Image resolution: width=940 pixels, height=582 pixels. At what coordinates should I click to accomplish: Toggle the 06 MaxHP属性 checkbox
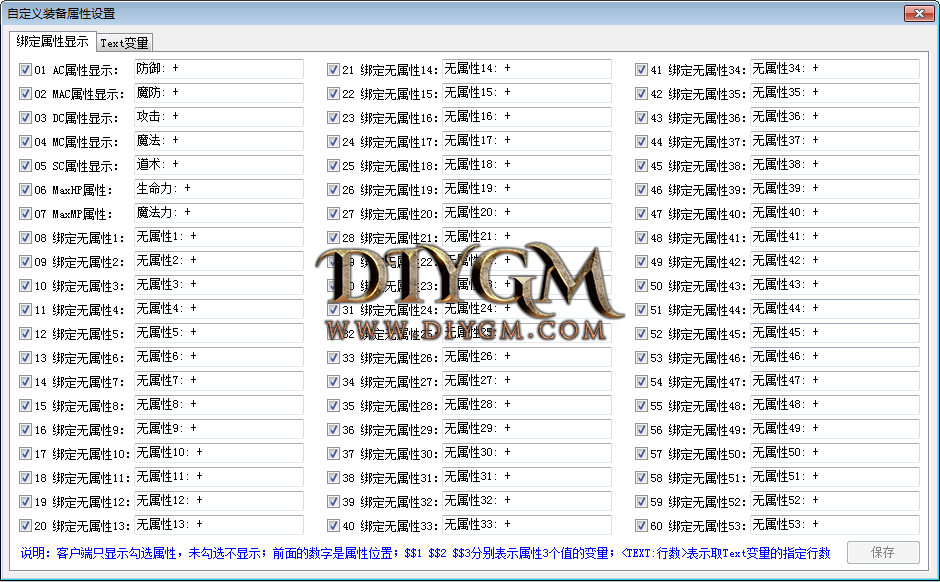click(x=25, y=189)
